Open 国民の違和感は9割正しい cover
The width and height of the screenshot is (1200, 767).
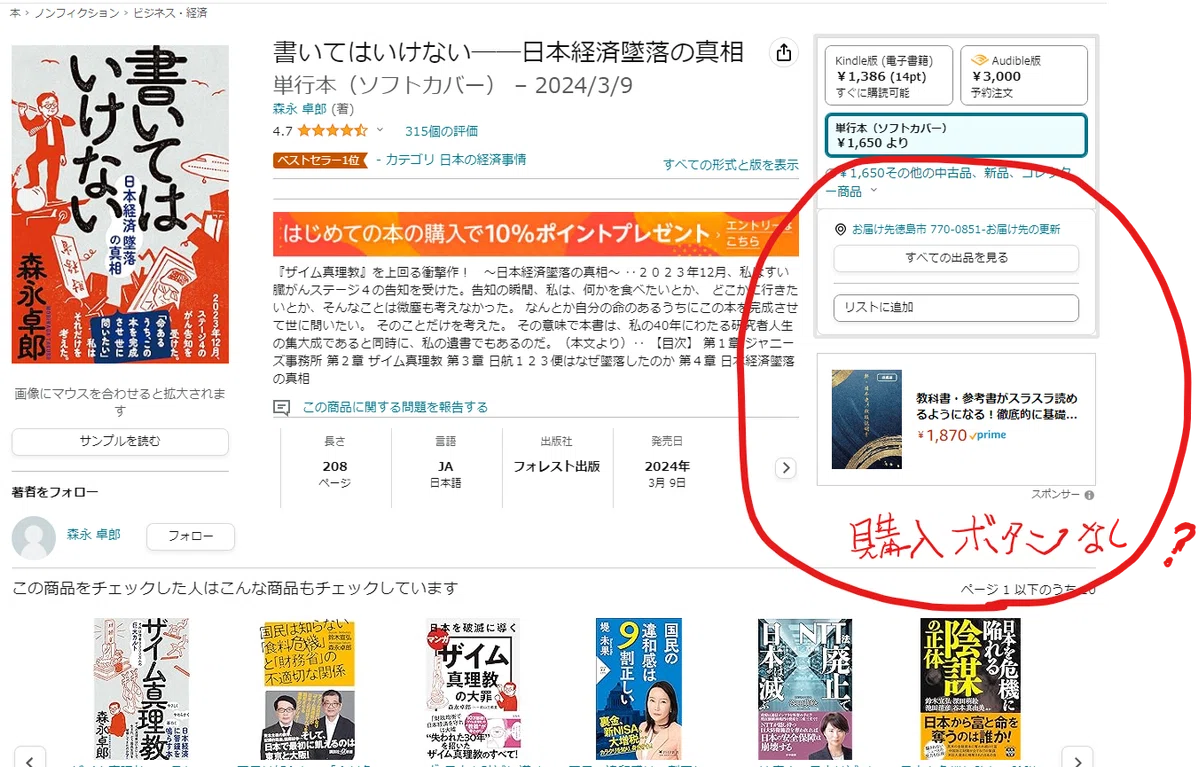(x=641, y=688)
